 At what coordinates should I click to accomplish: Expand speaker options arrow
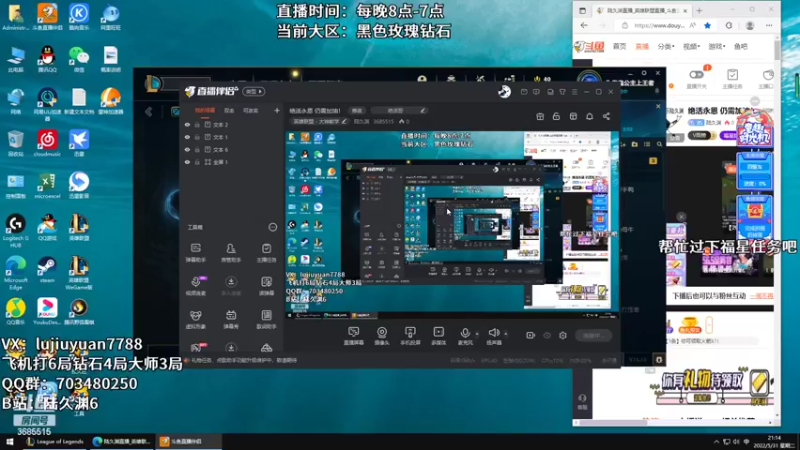(506, 334)
